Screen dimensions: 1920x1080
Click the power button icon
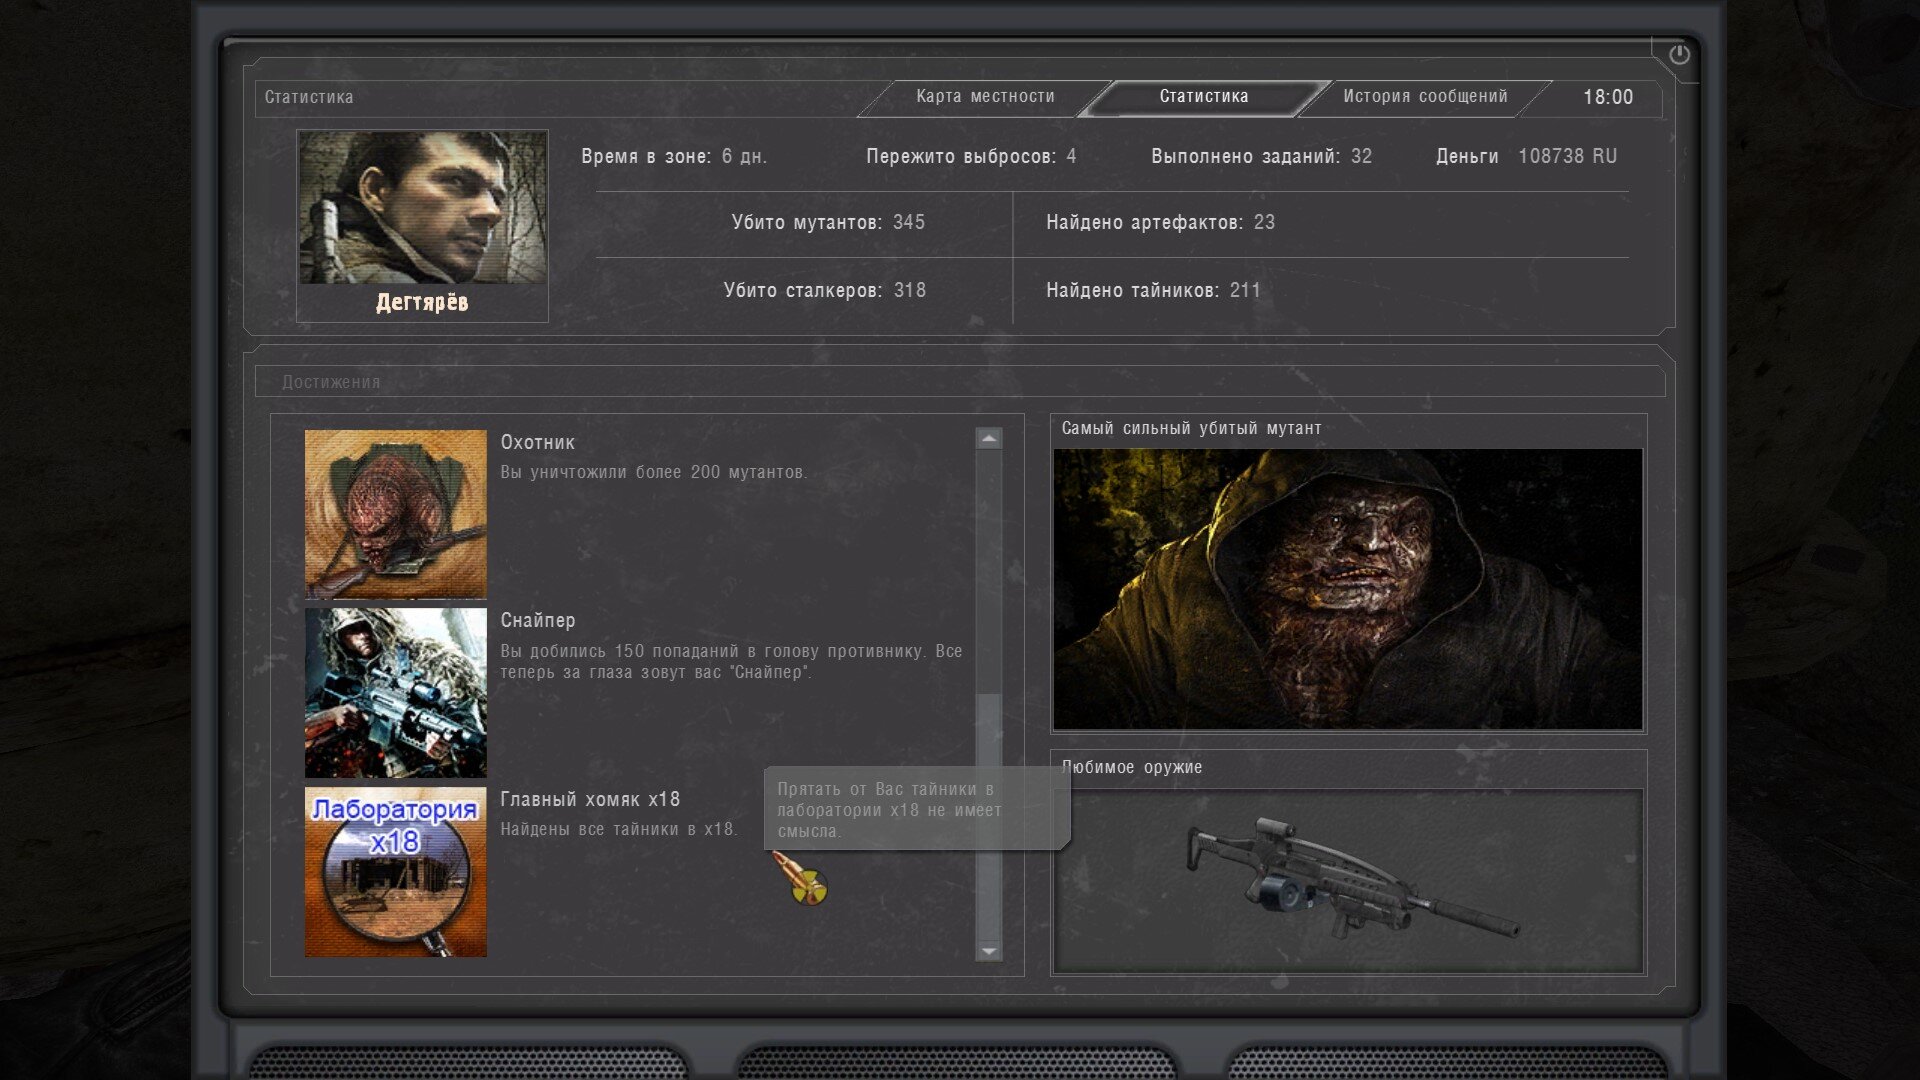(x=1679, y=55)
